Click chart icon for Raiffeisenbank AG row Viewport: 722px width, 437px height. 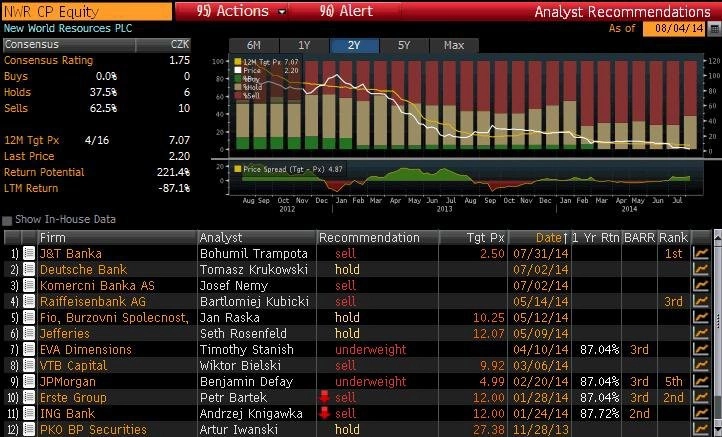pos(701,302)
